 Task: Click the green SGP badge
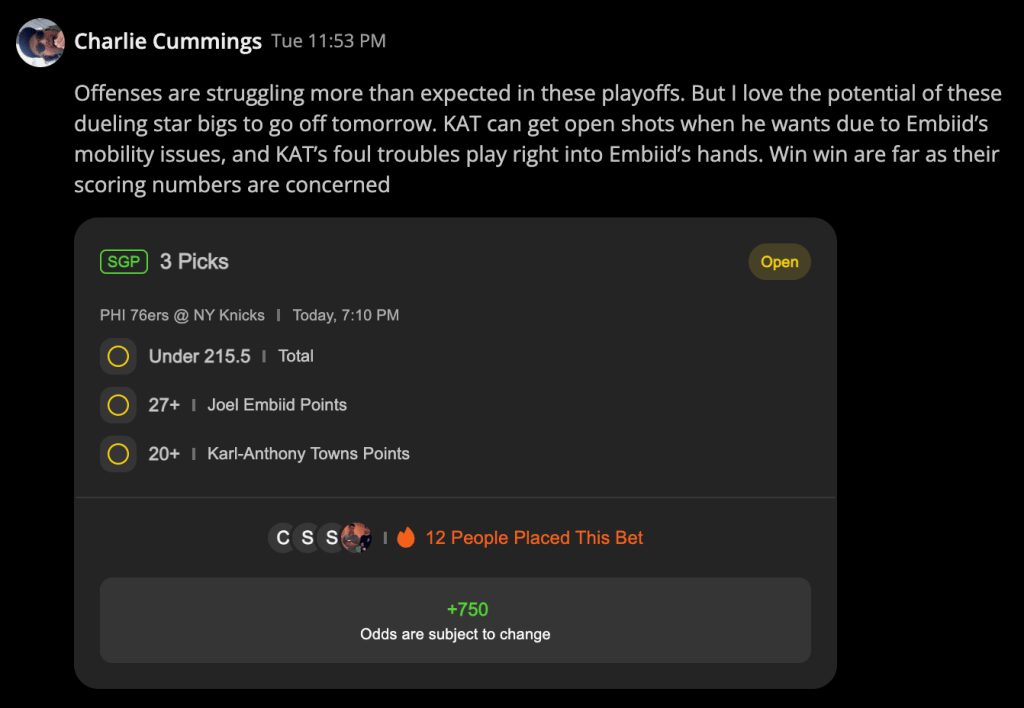[x=123, y=262]
